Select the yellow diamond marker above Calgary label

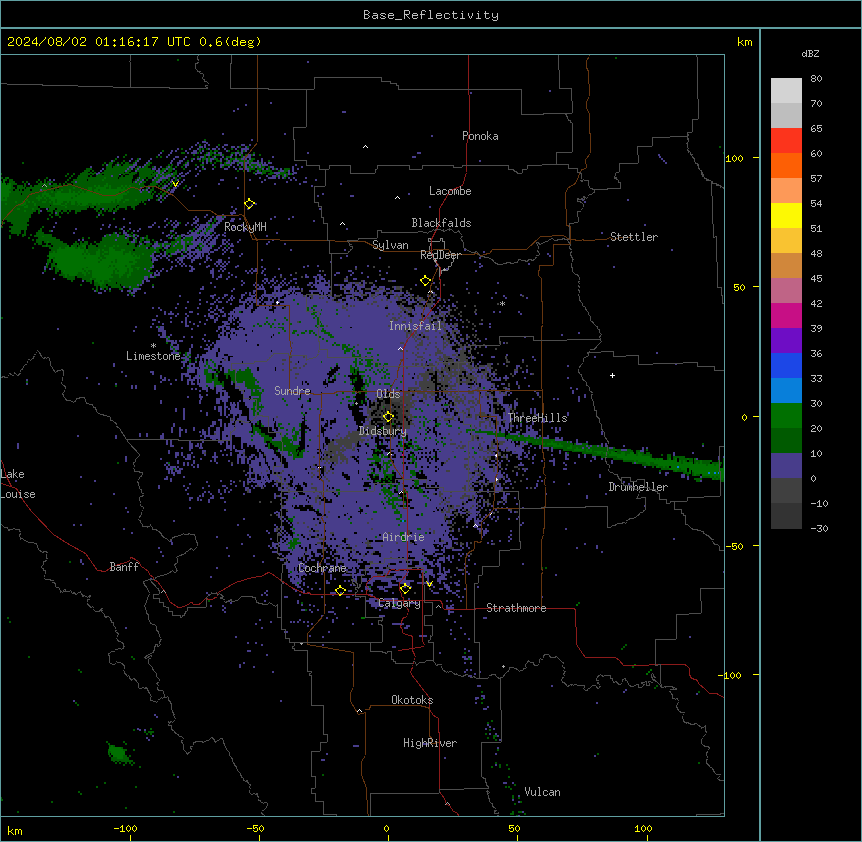pyautogui.click(x=405, y=589)
